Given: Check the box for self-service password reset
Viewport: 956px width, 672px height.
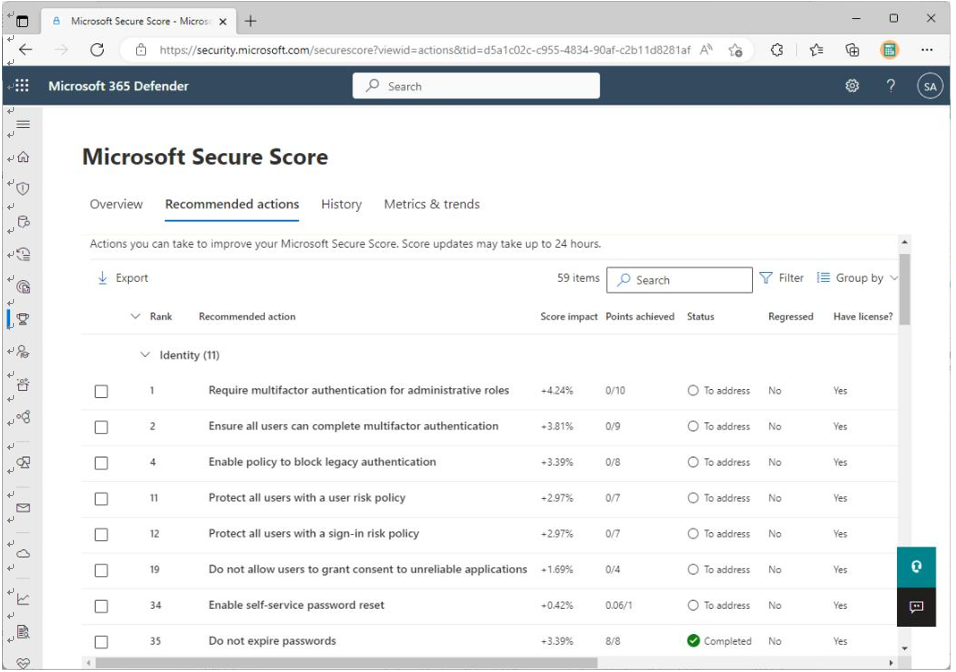Looking at the screenshot, I should (101, 606).
